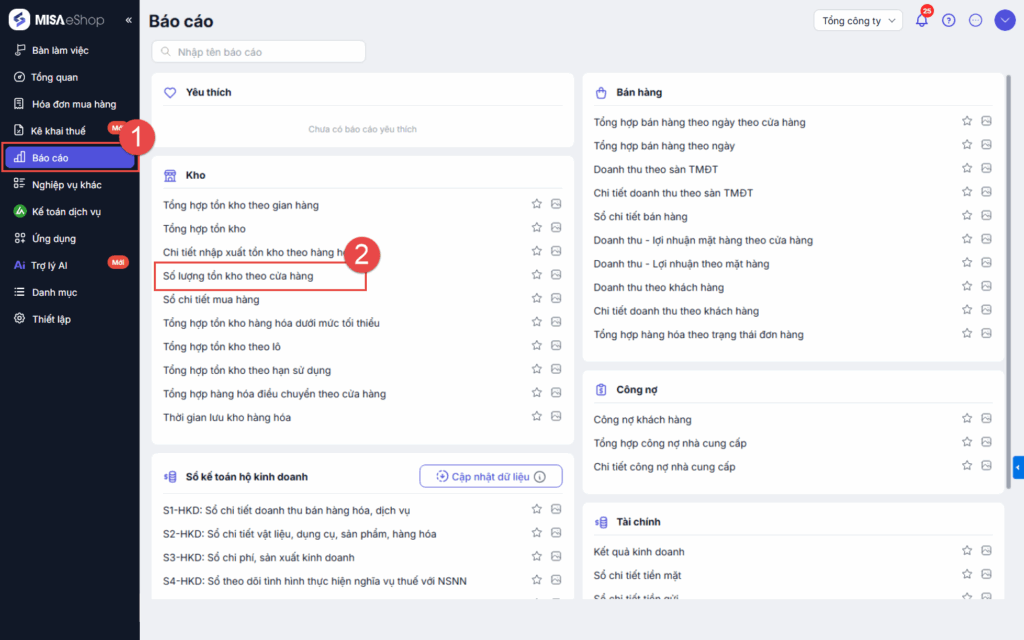Open the three-dot more options icon
The width and height of the screenshot is (1024, 640).
pyautogui.click(x=976, y=21)
